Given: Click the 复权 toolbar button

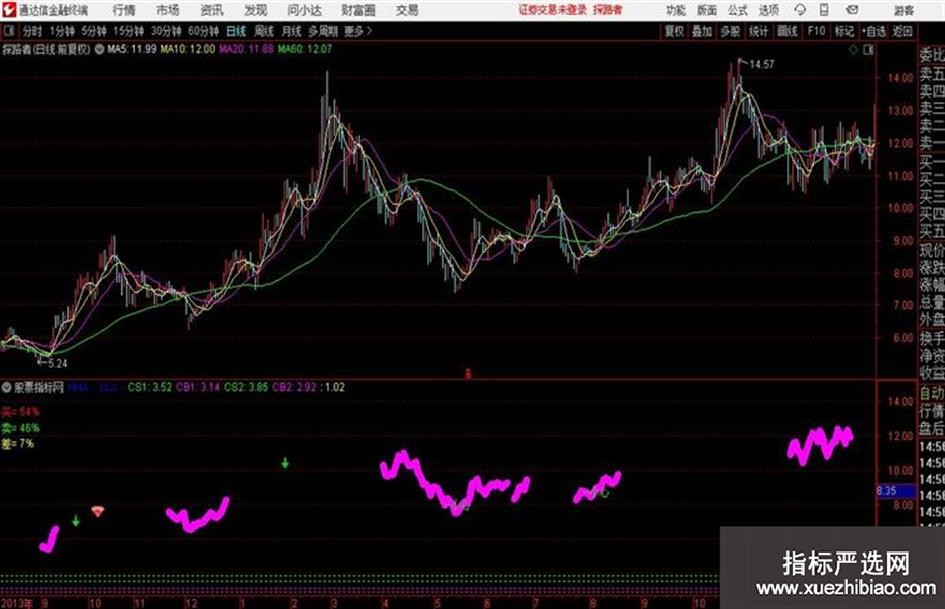Looking at the screenshot, I should point(674,31).
